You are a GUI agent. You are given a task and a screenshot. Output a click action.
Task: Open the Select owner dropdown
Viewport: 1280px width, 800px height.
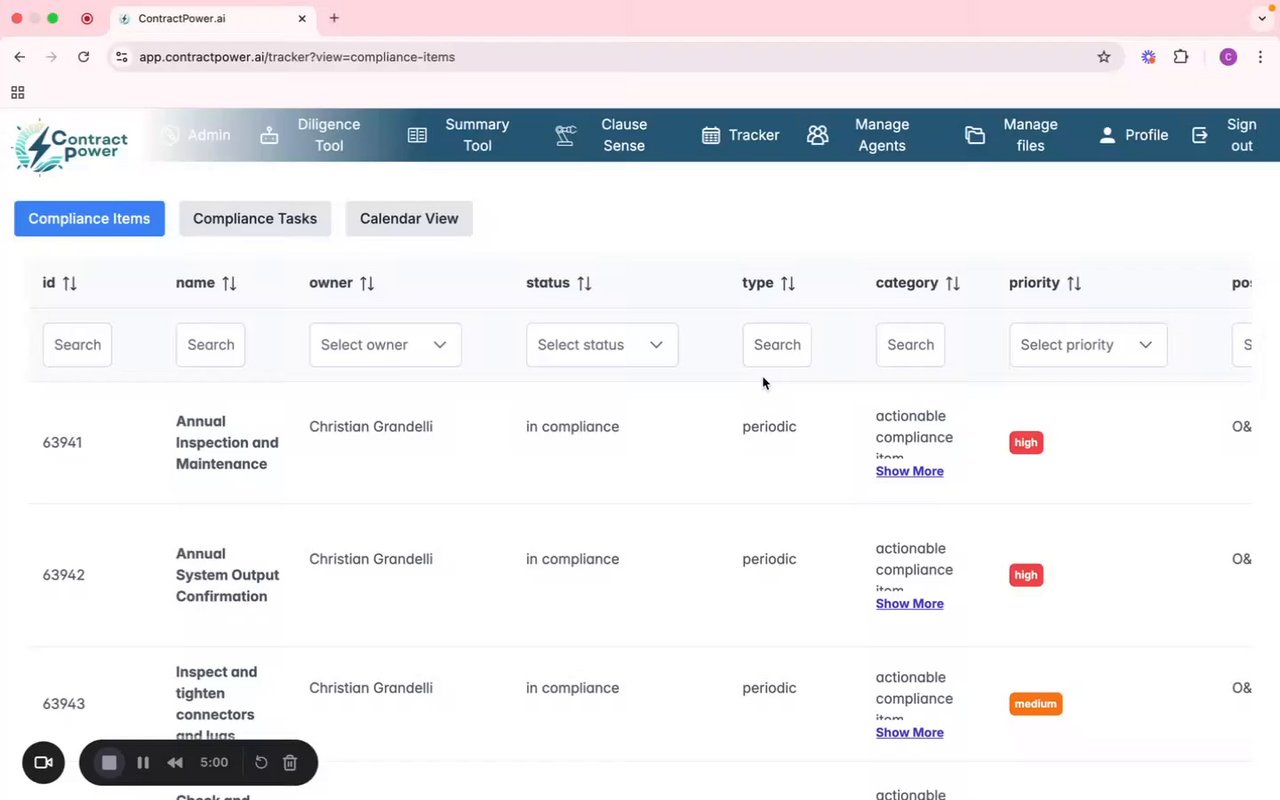click(385, 345)
